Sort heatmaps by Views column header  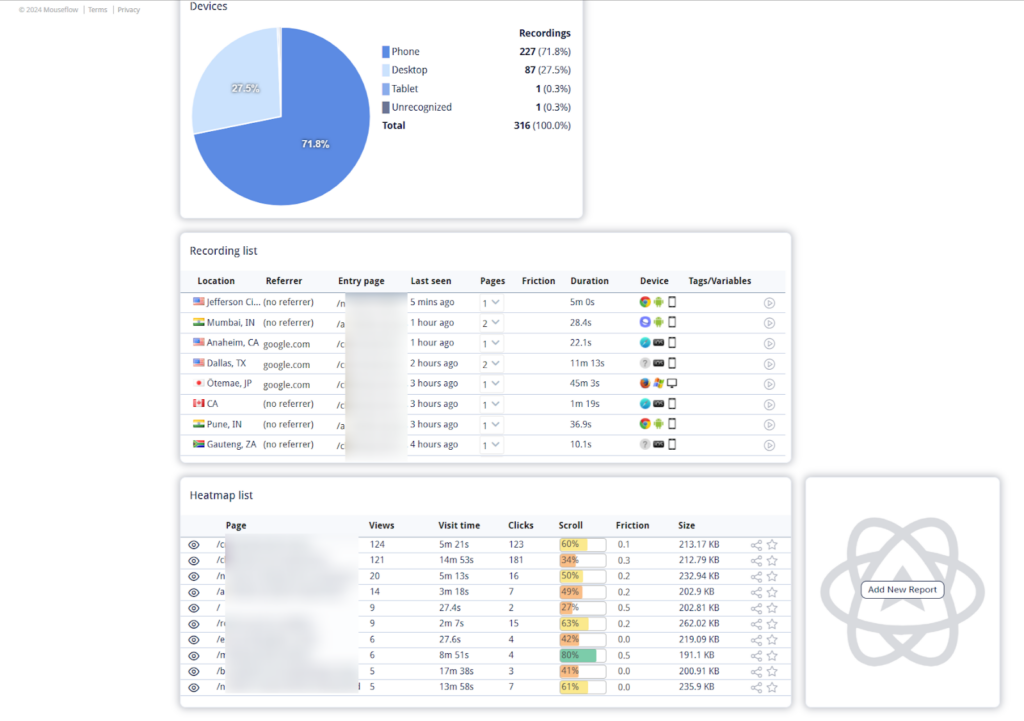coord(381,525)
